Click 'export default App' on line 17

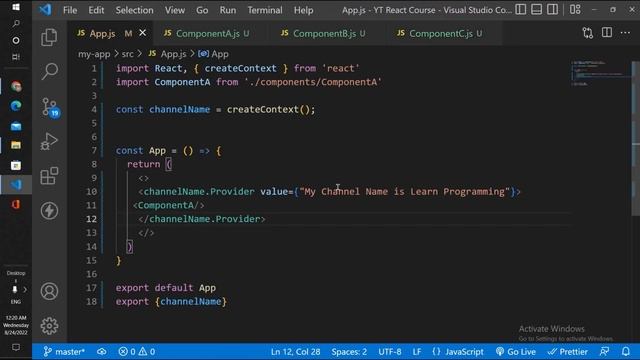tap(166, 288)
